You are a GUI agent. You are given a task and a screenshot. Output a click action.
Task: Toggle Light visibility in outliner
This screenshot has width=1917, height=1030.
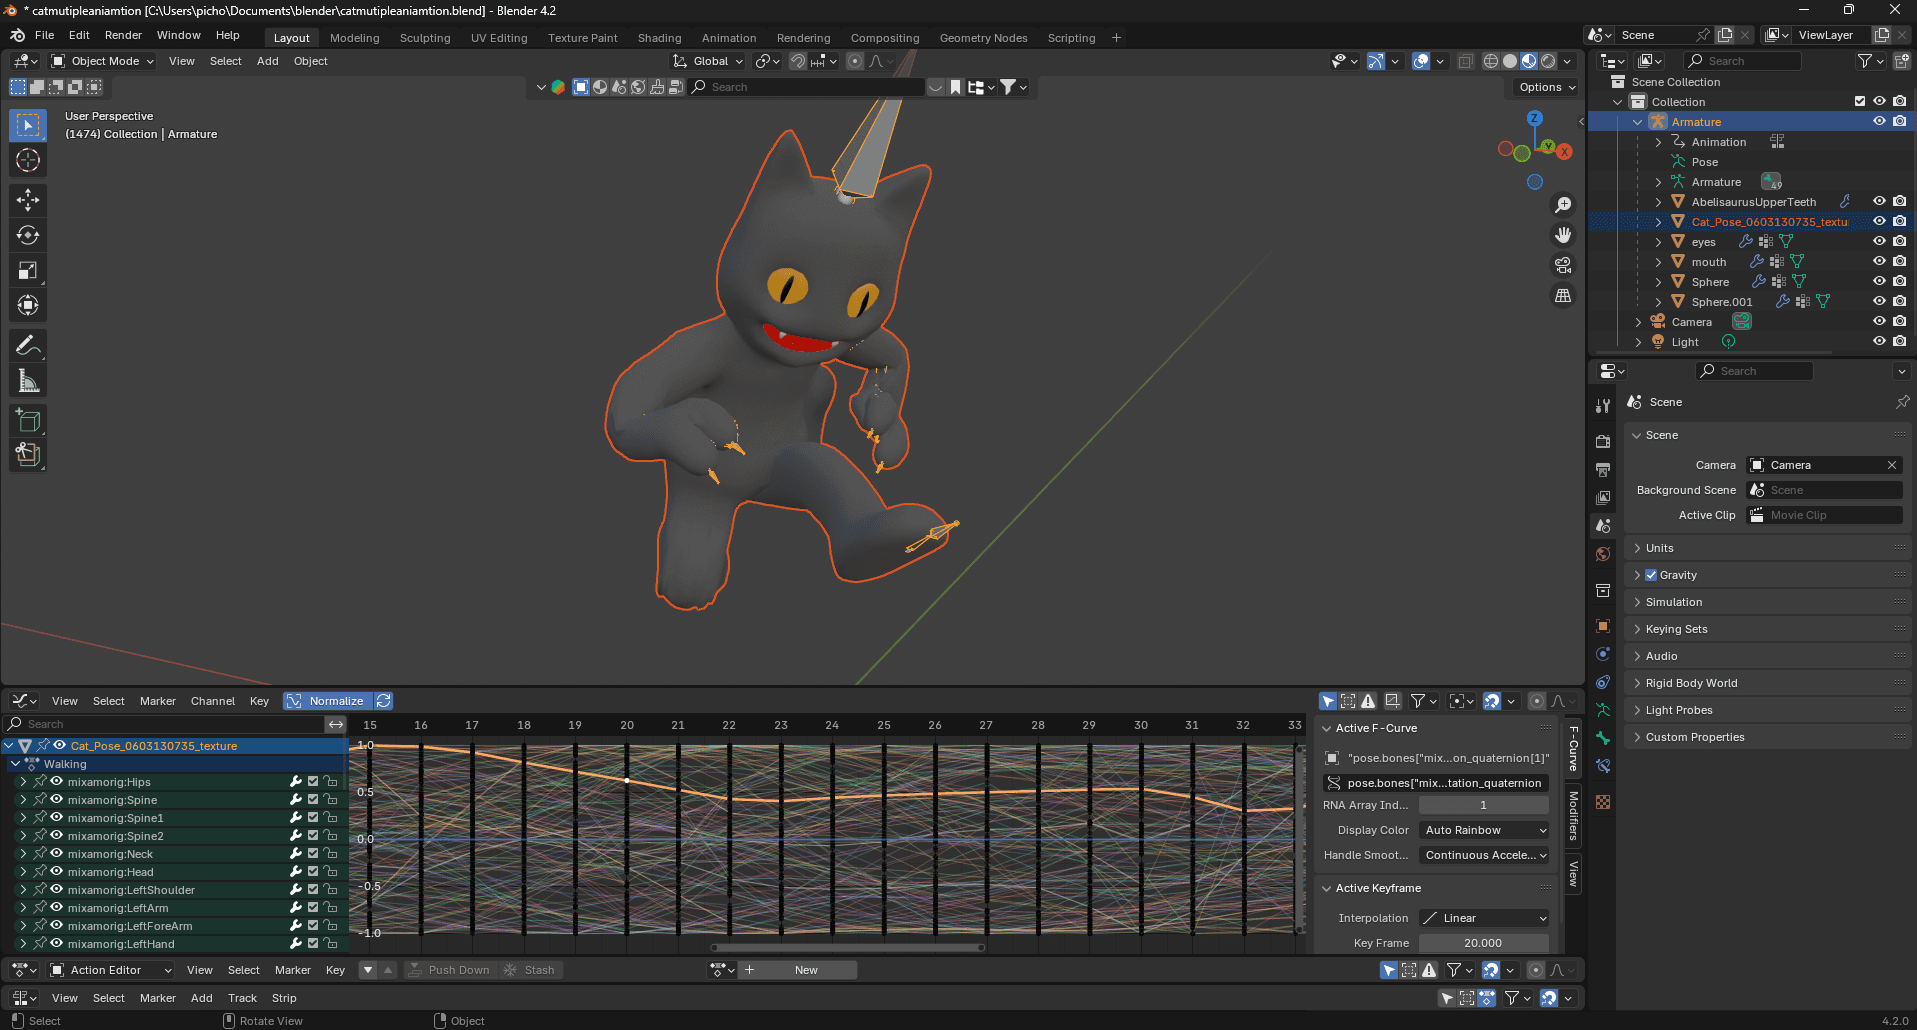(x=1879, y=342)
